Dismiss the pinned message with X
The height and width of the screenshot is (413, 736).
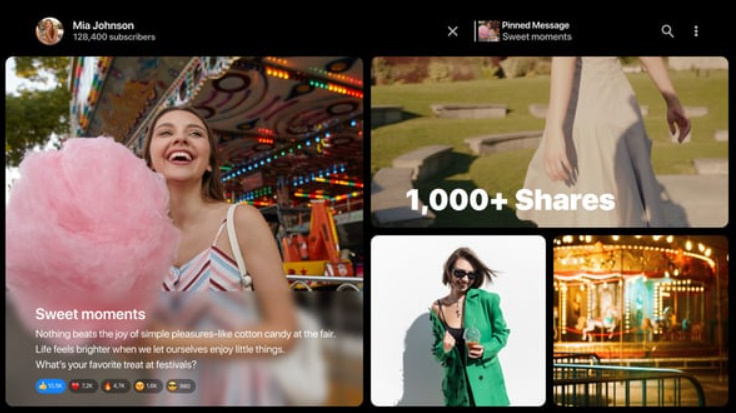452,31
